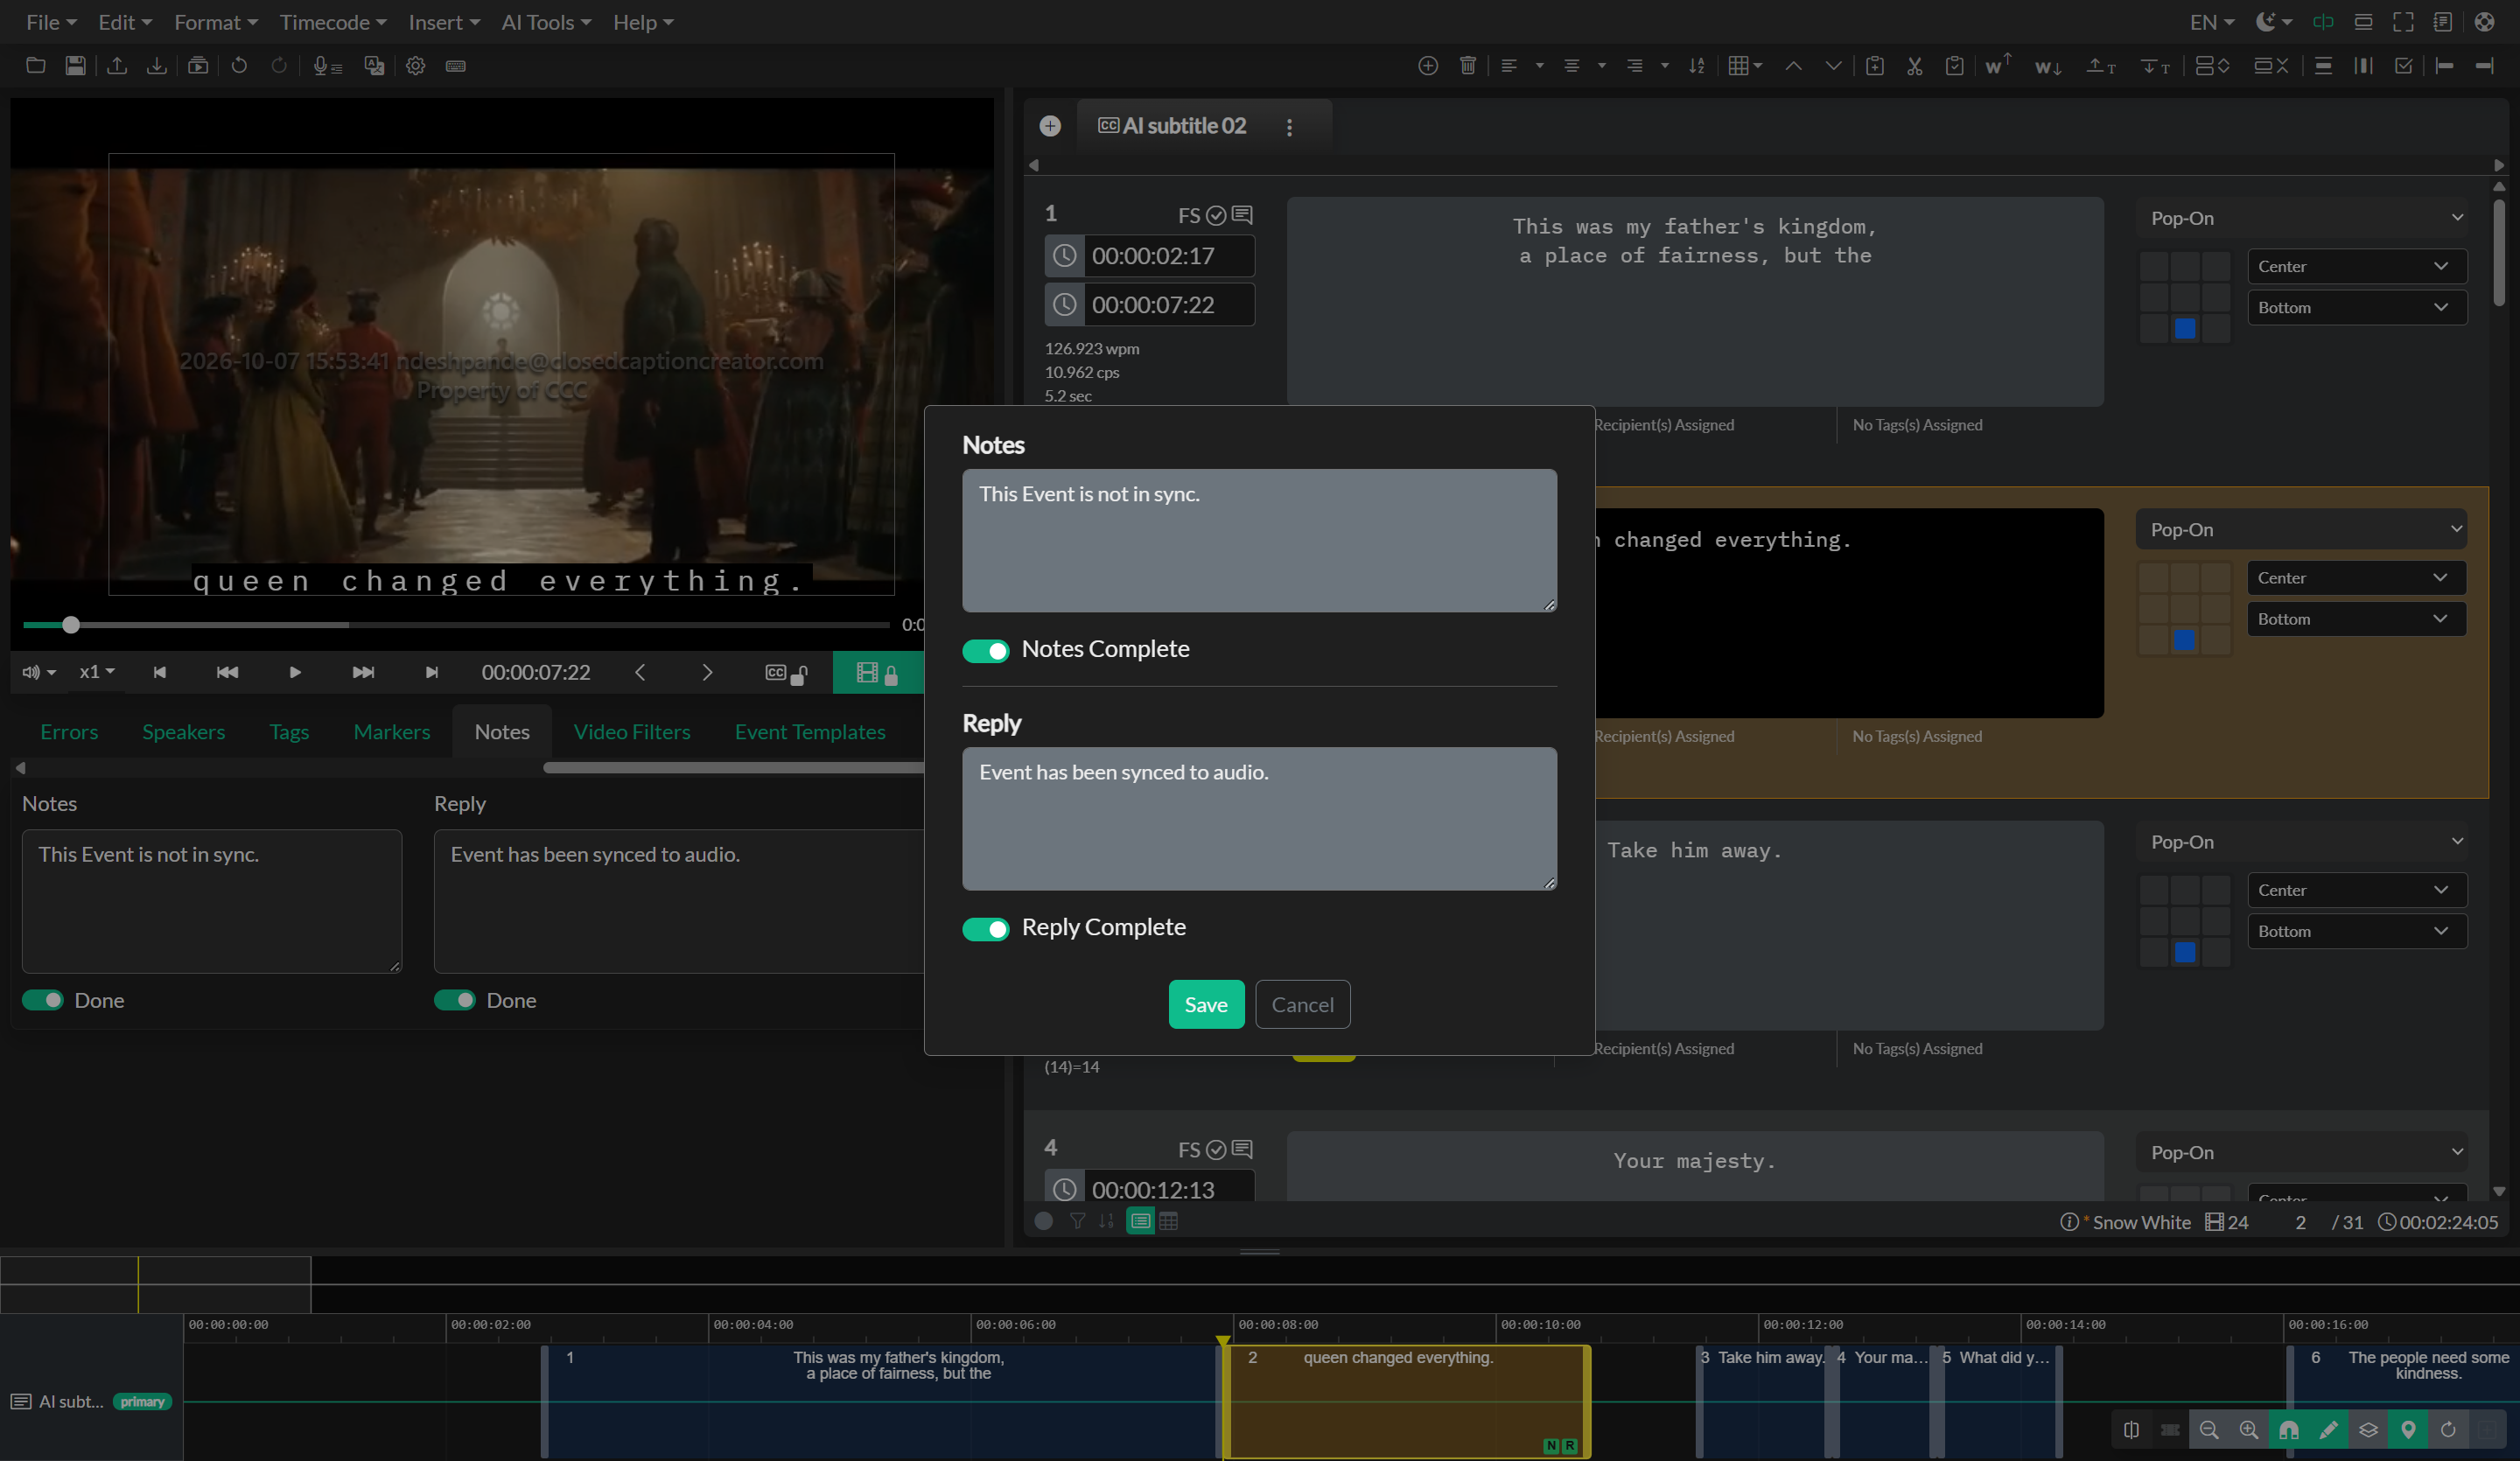This screenshot has width=2520, height=1461.
Task: Open the Center dropdown for event 1
Action: (x=2357, y=266)
